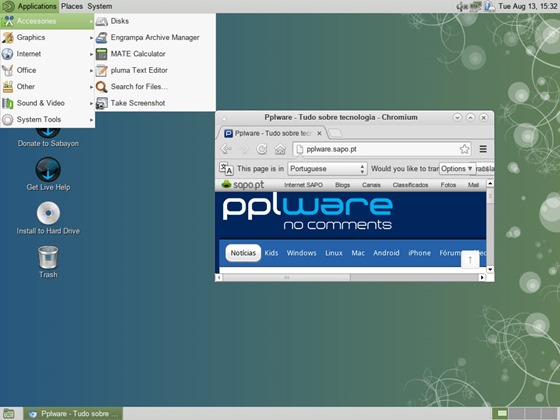Viewport: 560px width, 420px height.
Task: Open the Blogs link
Action: 342,185
